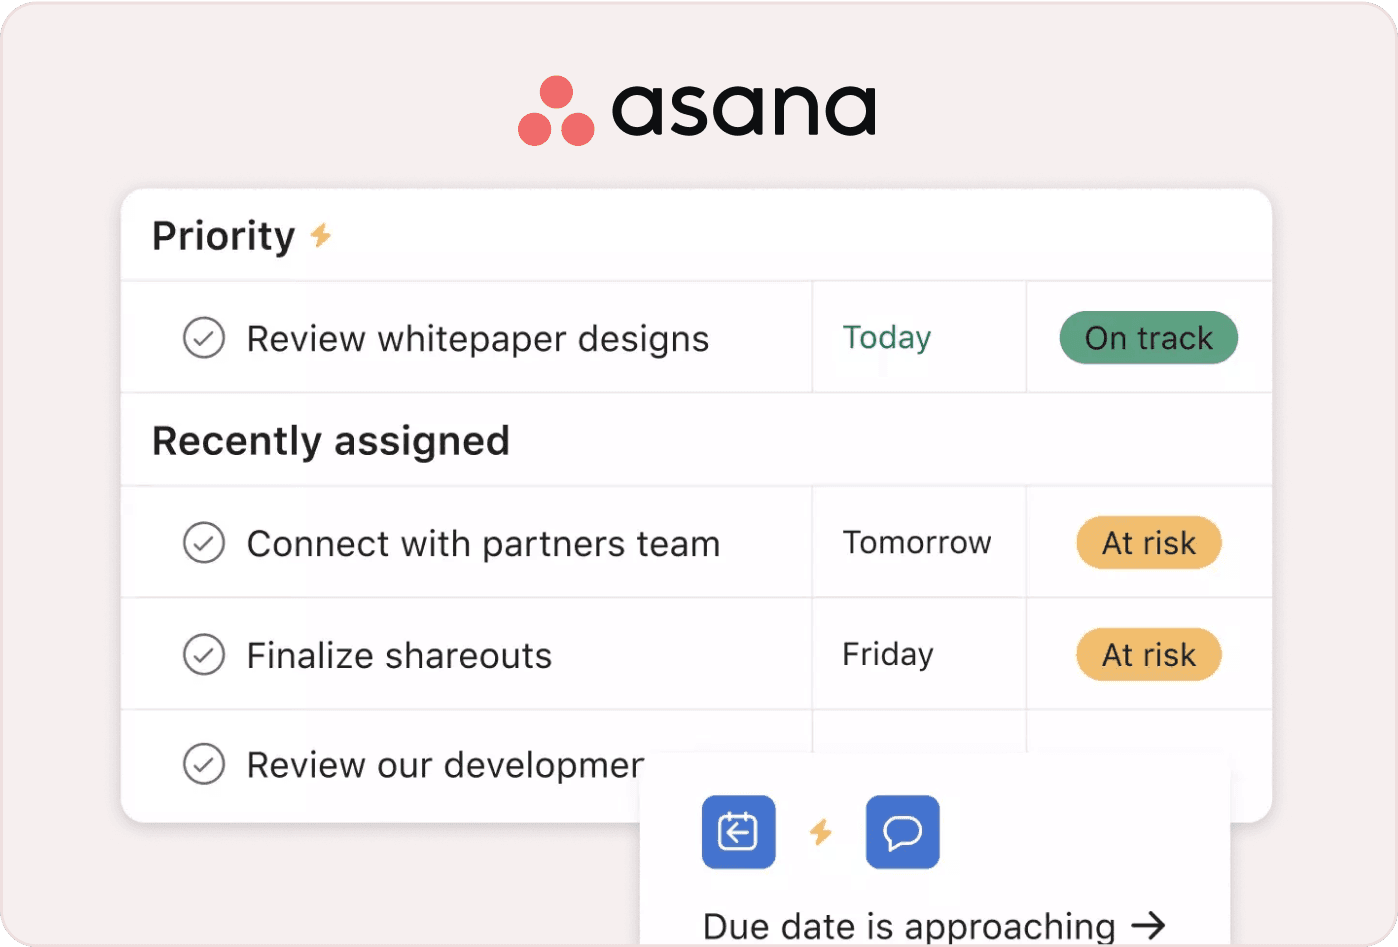Mark Review whitepaper designs complete
This screenshot has height=947, width=1398.
[204, 338]
